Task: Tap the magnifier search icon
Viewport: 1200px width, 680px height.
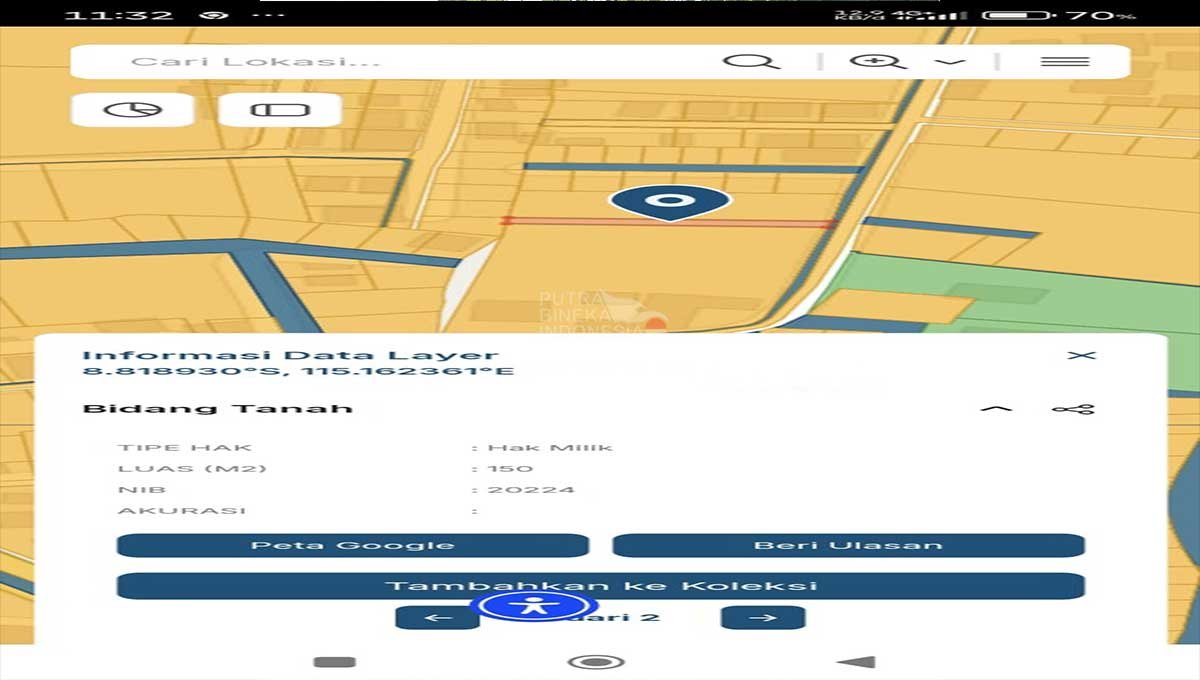Action: click(751, 62)
